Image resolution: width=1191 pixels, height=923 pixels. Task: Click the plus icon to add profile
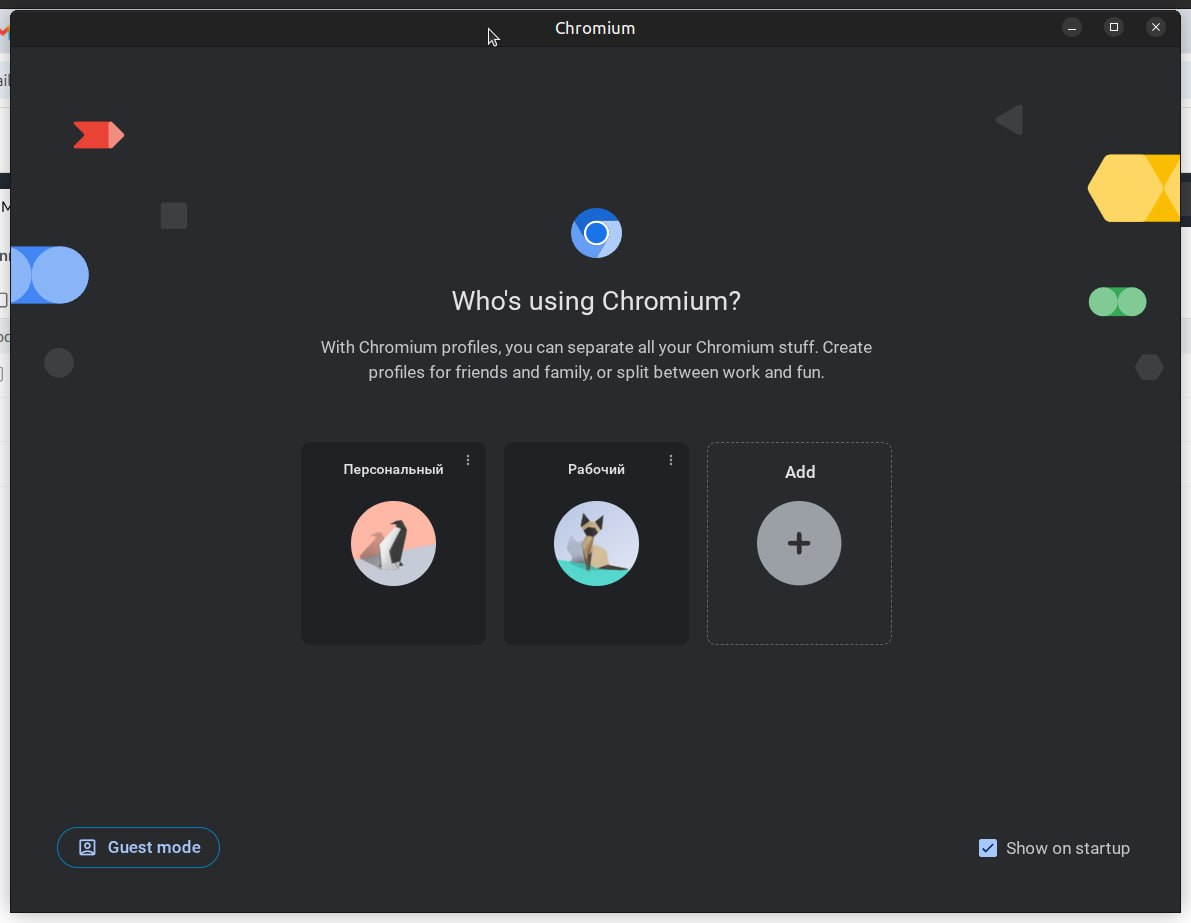click(x=799, y=543)
